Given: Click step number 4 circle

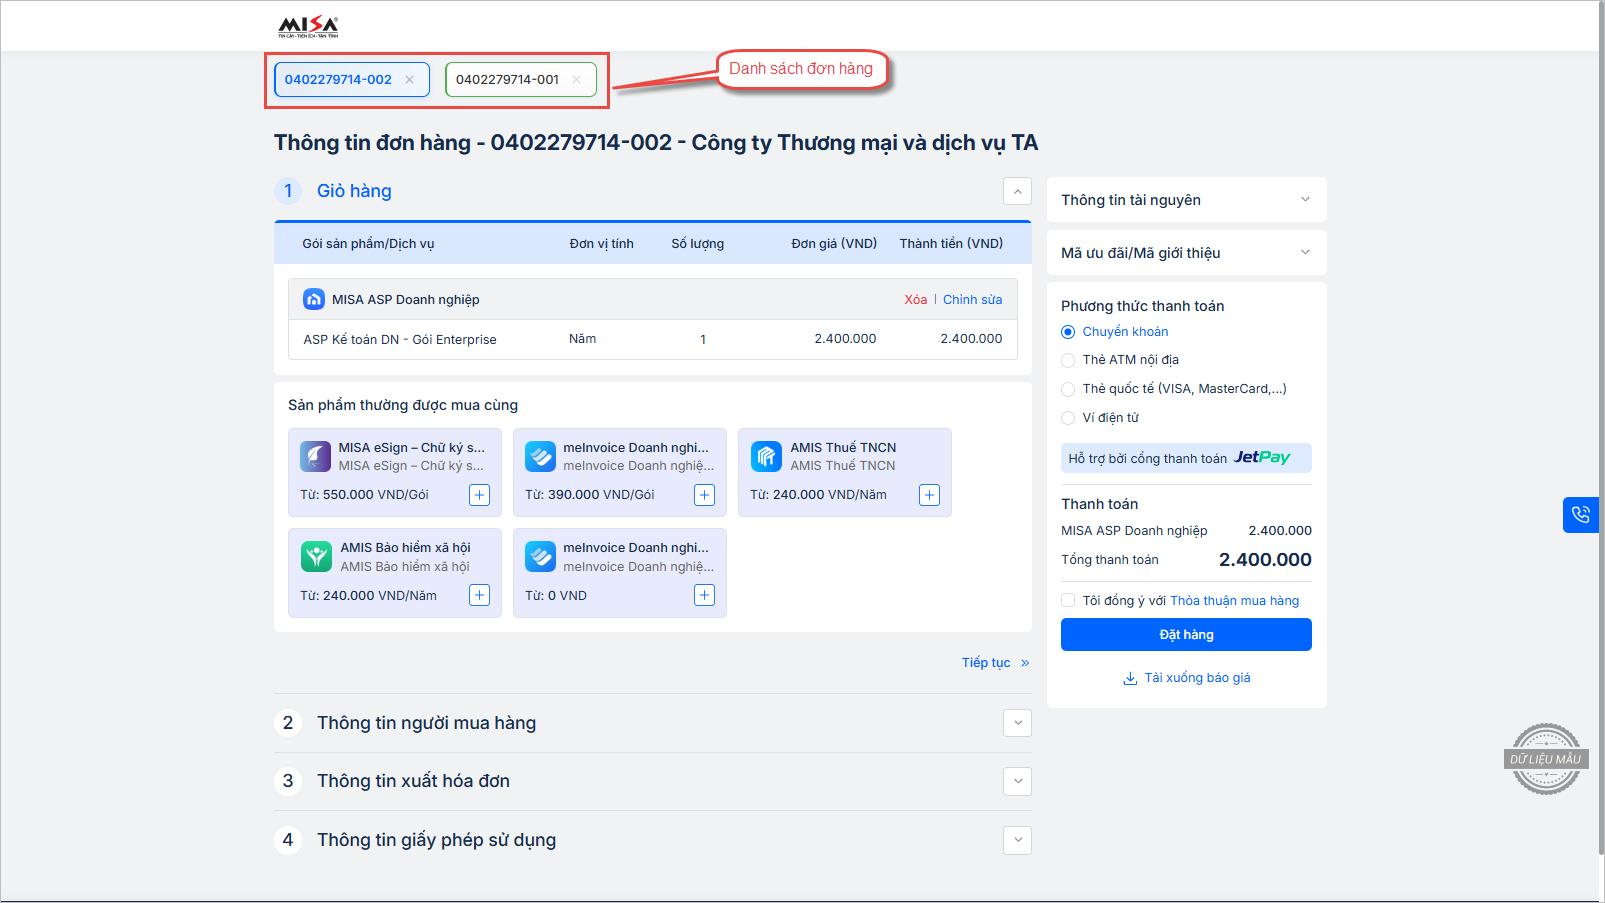Looking at the screenshot, I should (x=288, y=840).
